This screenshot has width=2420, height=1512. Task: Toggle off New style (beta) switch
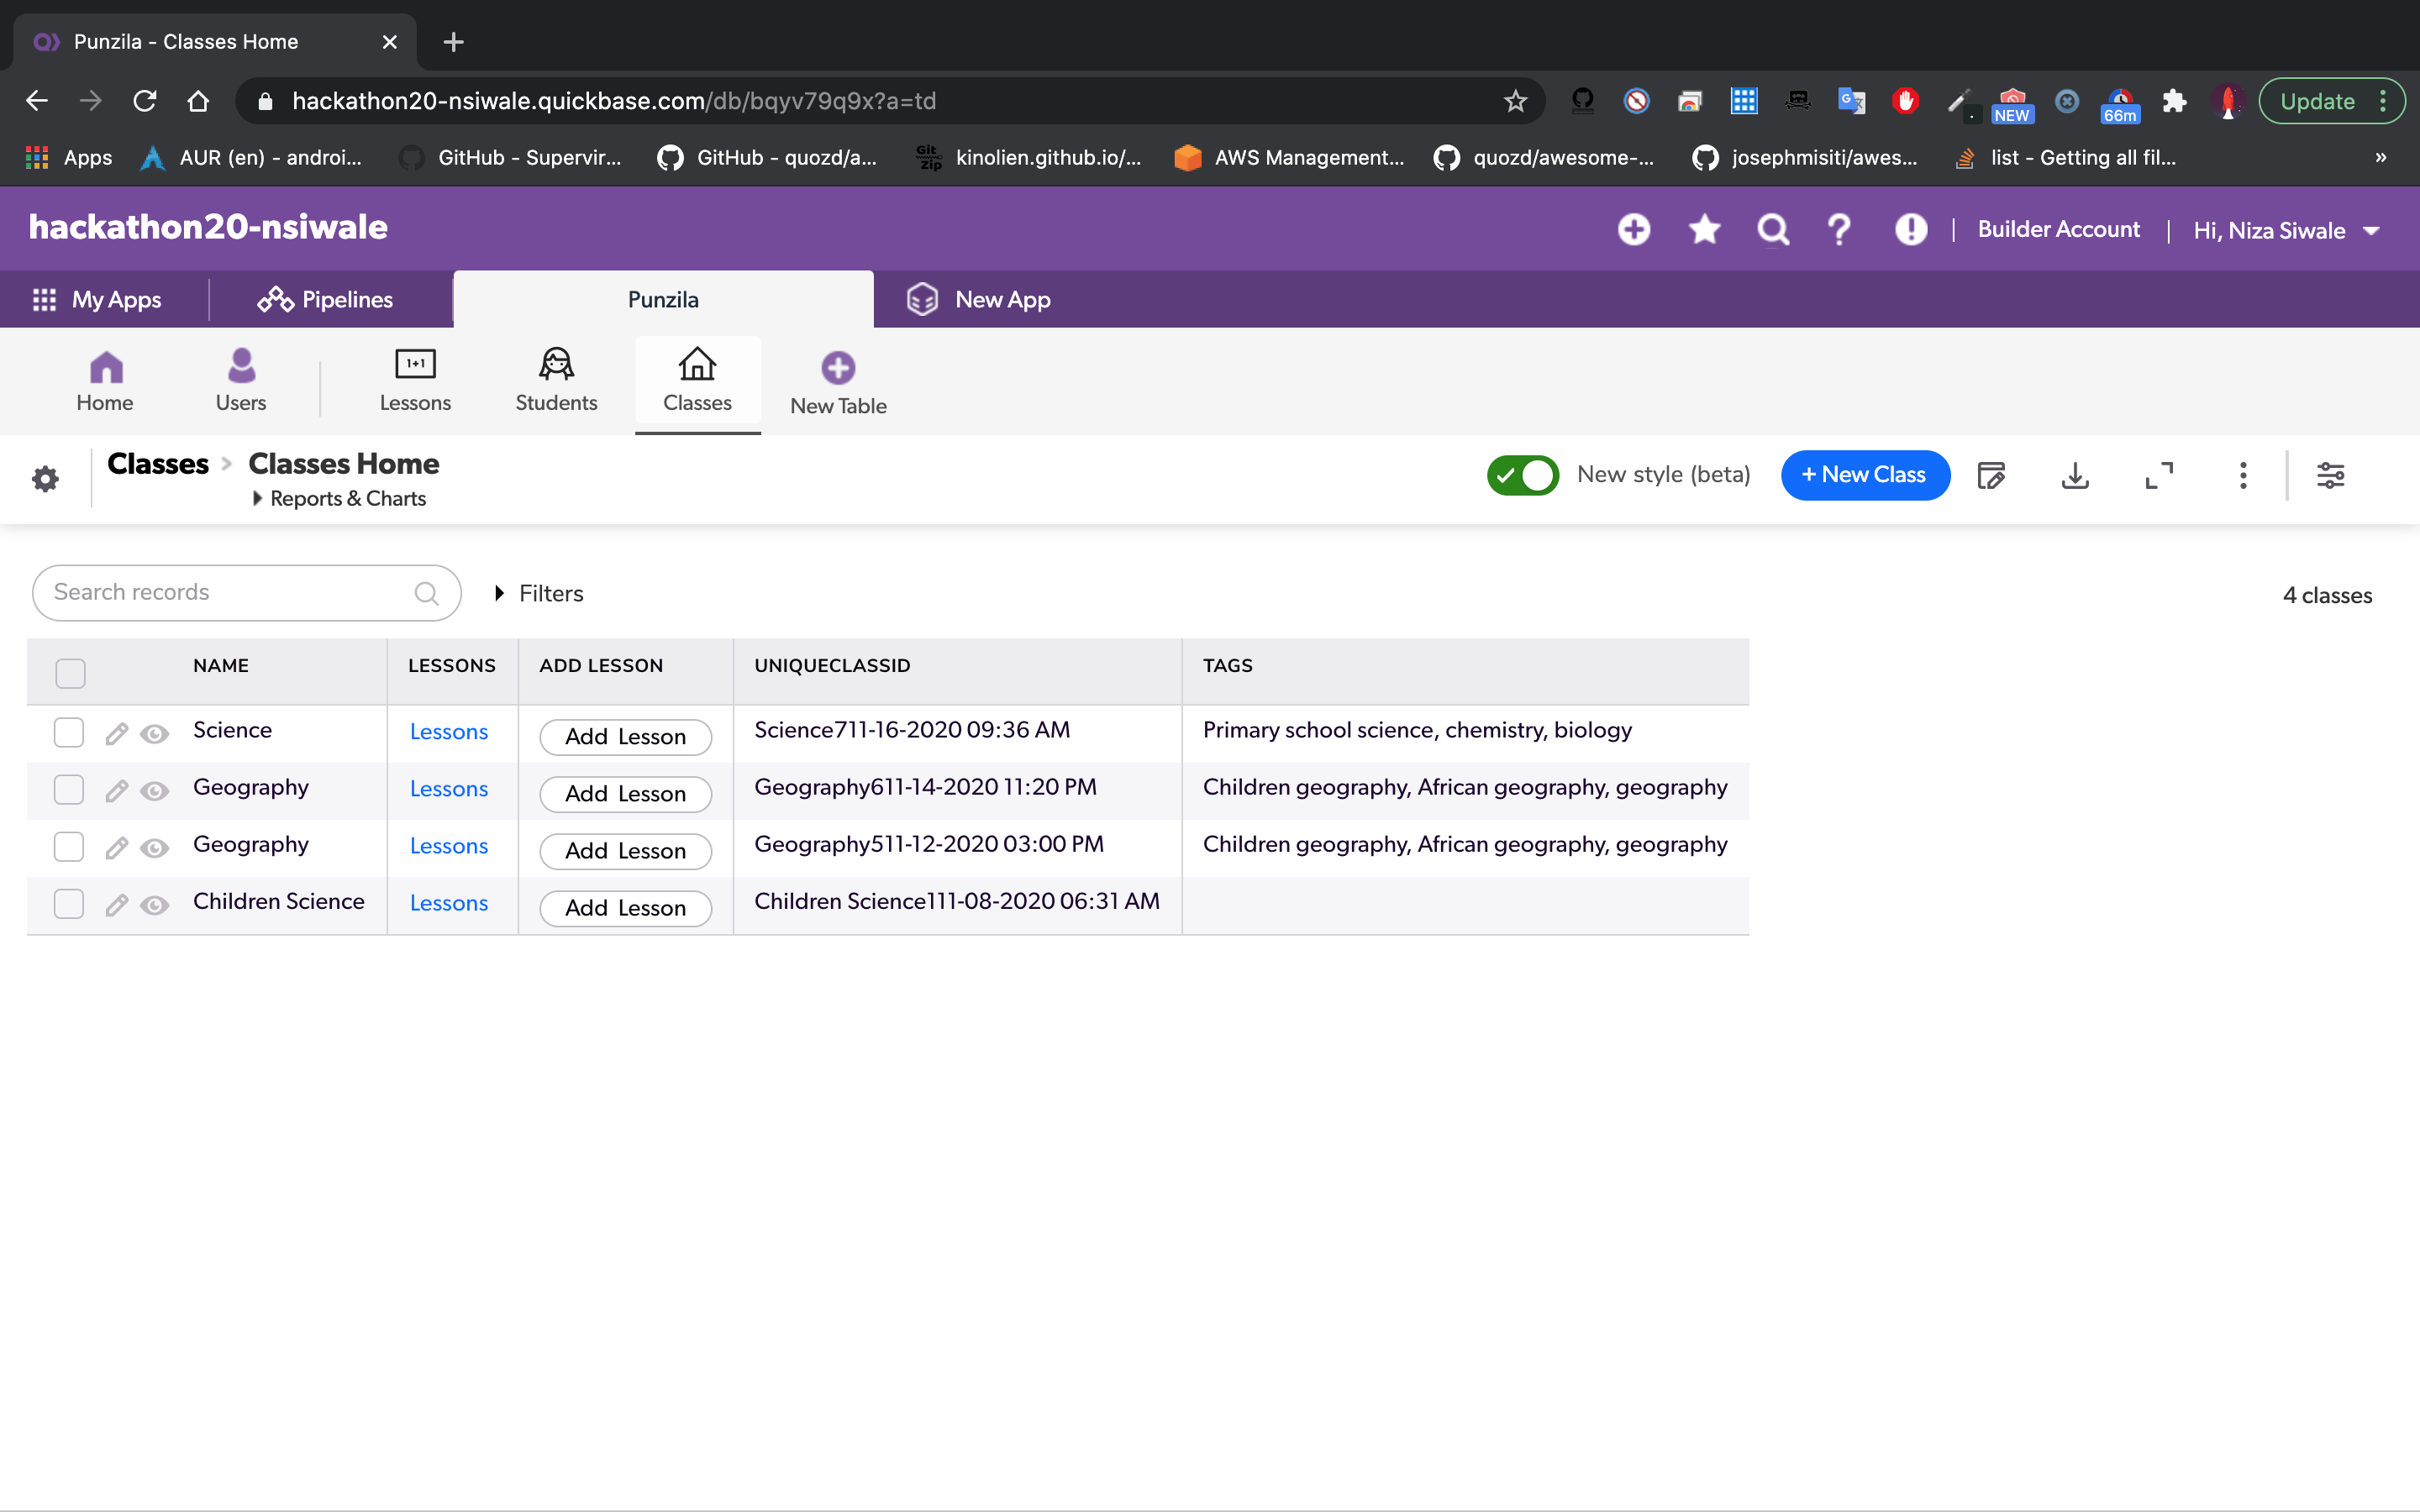click(1522, 475)
